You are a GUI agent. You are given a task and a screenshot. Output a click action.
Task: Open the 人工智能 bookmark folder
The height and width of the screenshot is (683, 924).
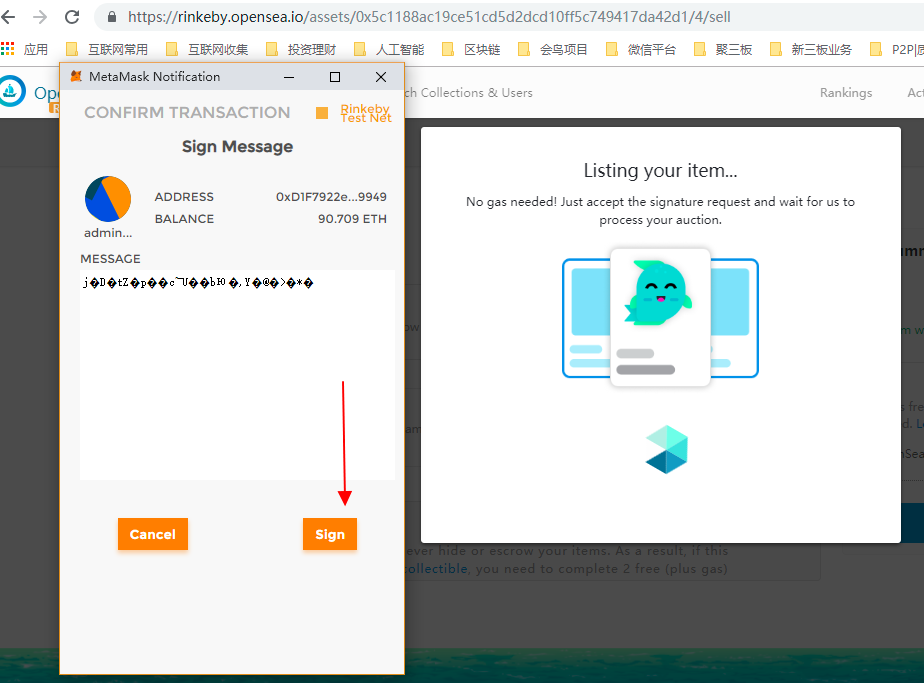pos(389,50)
